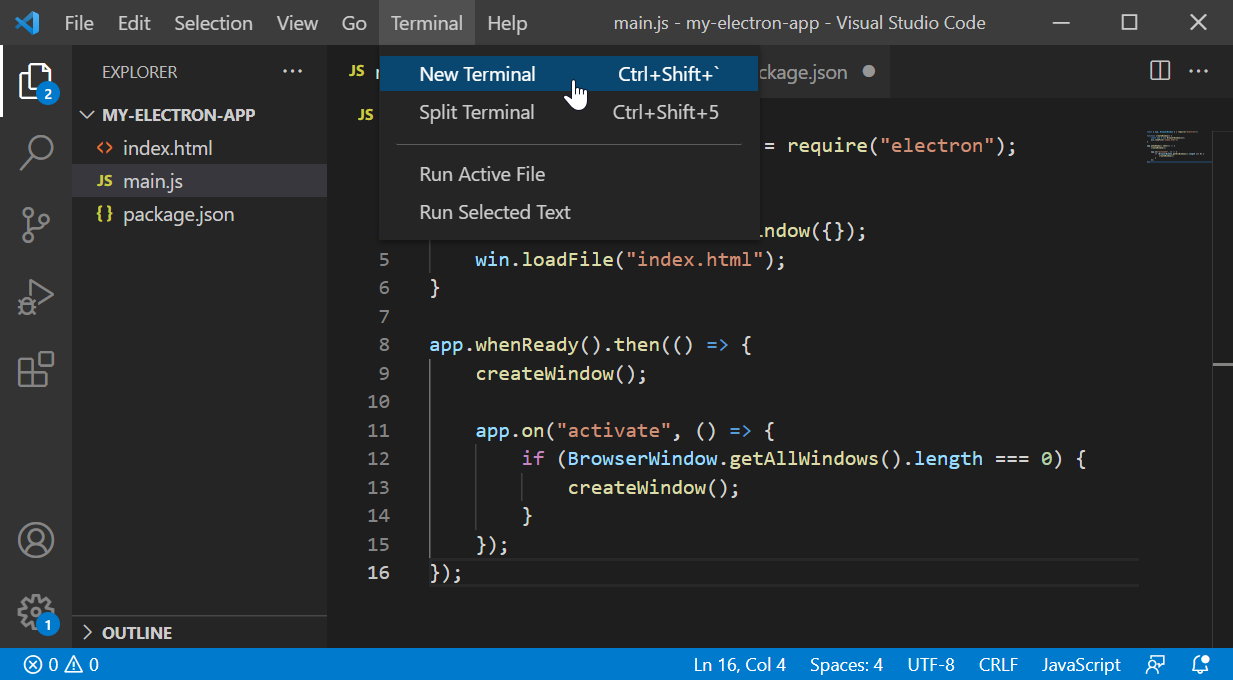Viewport: 1233px width, 680px height.
Task: Open the Selection menu
Action: point(214,23)
